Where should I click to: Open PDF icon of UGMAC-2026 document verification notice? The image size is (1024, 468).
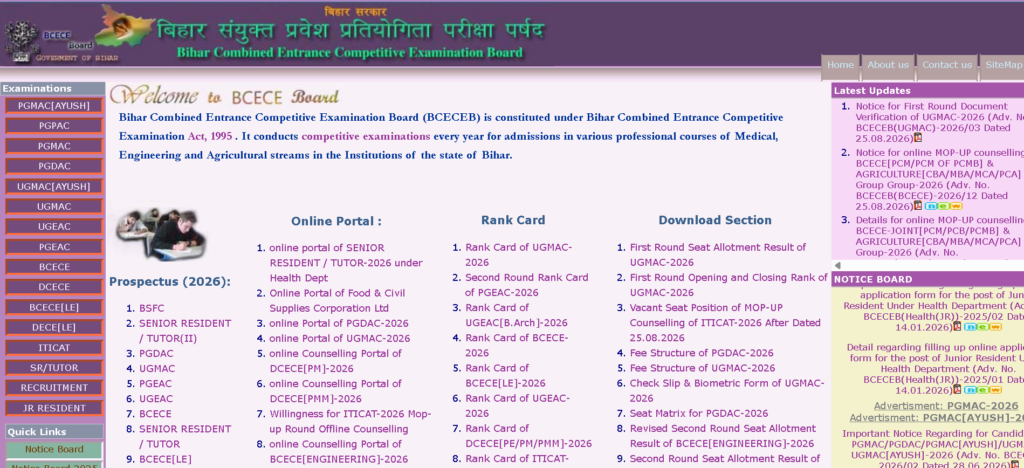pyautogui.click(x=918, y=138)
